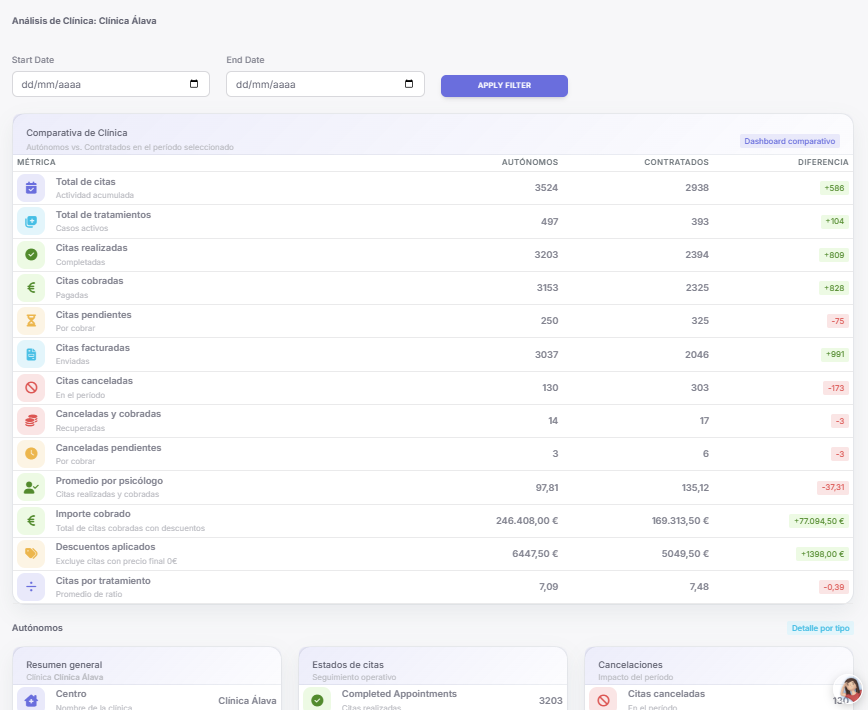Image resolution: width=868 pixels, height=710 pixels.
Task: Click the green checkmark Citas realizadas icon
Action: [31, 254]
